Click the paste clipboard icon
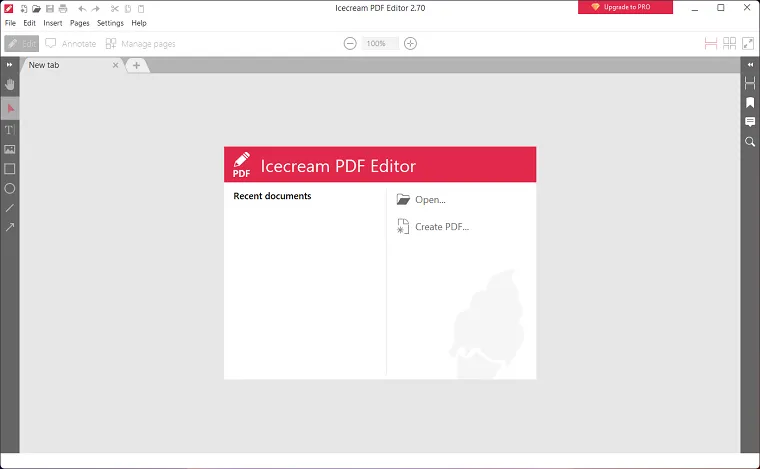 (141, 8)
